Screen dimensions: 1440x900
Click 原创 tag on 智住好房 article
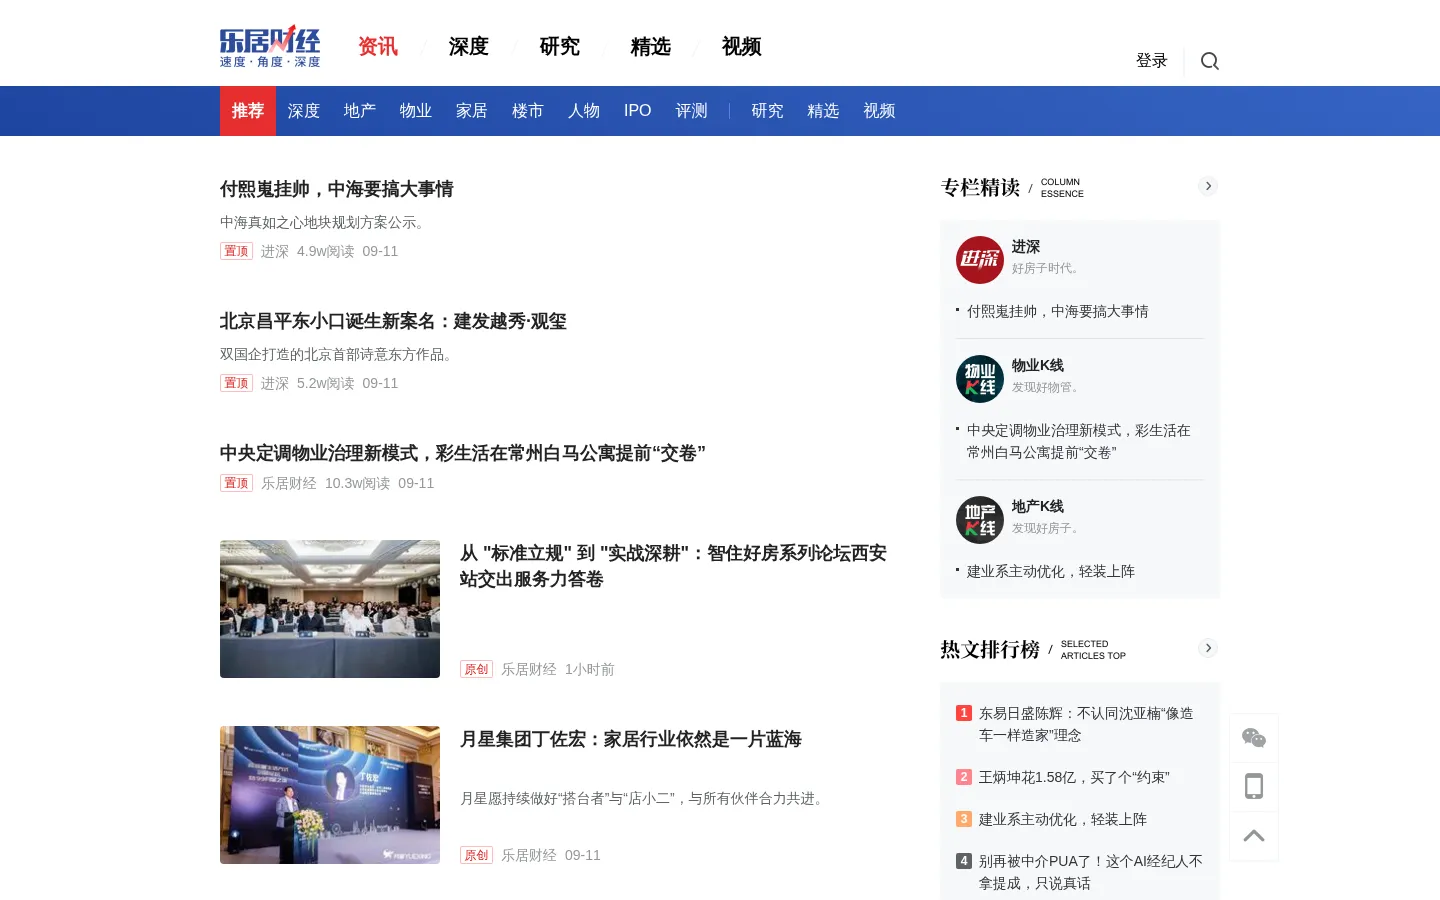pos(476,669)
